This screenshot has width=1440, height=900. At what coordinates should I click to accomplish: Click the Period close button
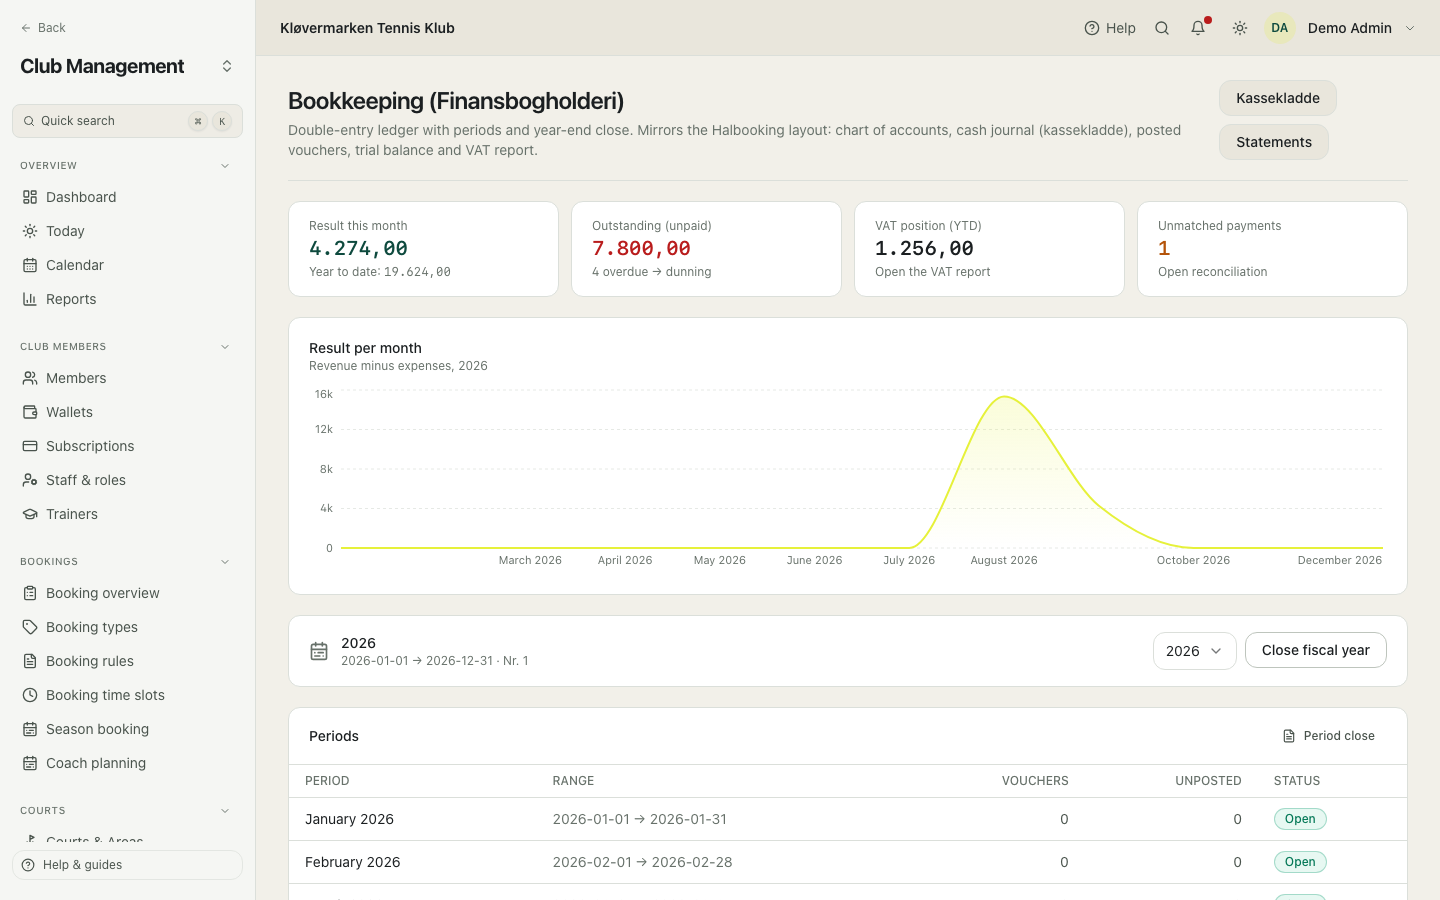[1329, 736]
